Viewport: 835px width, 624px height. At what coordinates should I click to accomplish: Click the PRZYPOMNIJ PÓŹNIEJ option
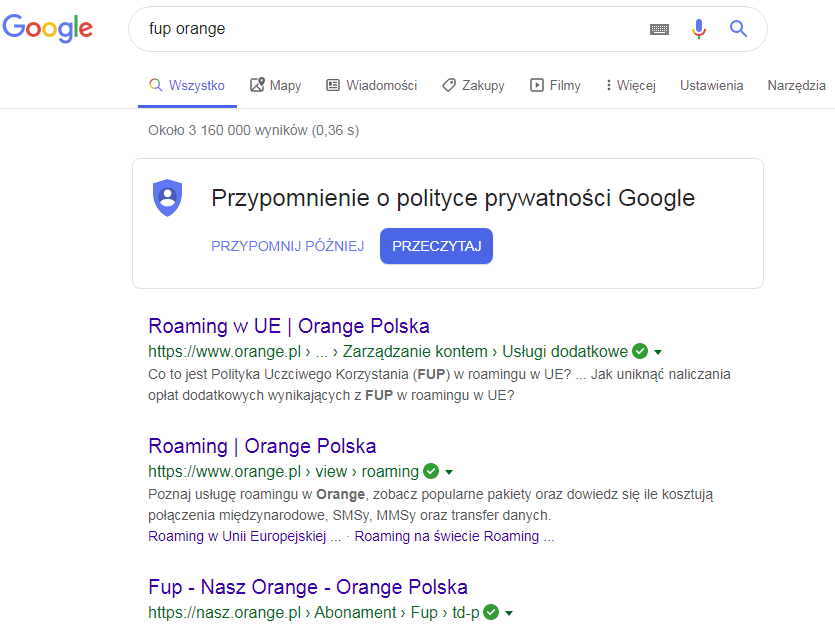pos(287,246)
